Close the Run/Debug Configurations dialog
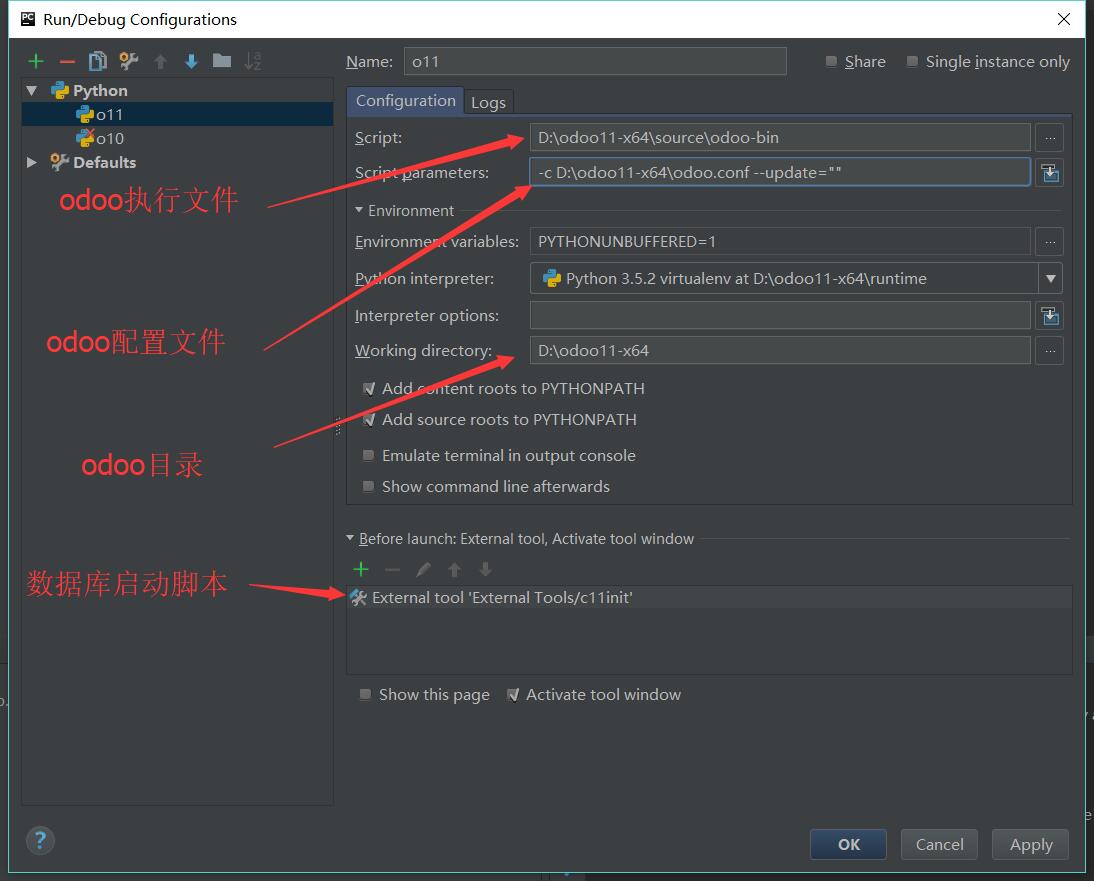This screenshot has height=881, width=1094. pos(1063,19)
